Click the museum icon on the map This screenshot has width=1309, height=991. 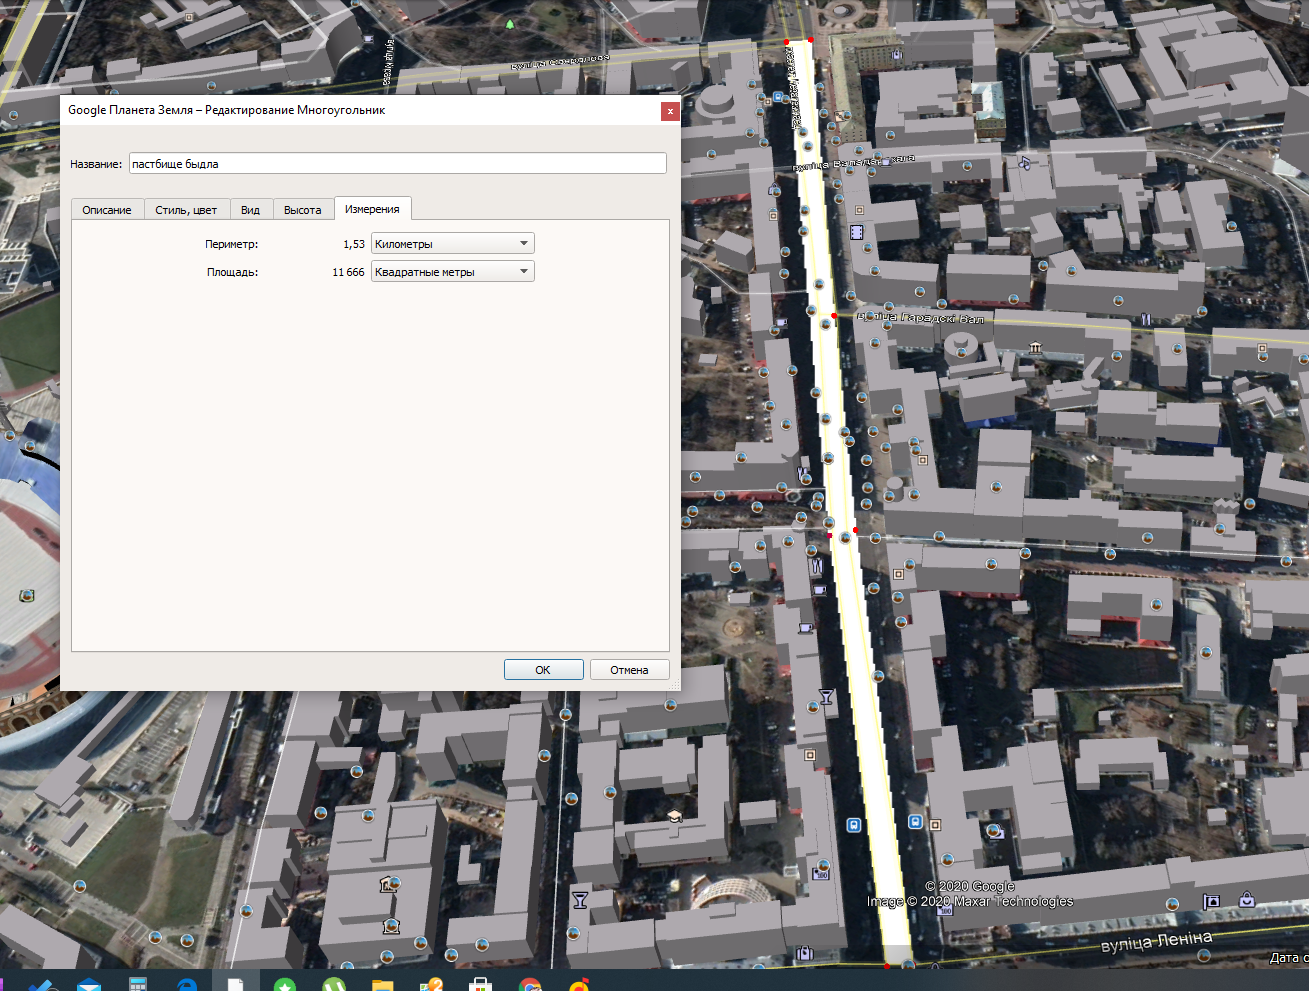(x=1035, y=348)
